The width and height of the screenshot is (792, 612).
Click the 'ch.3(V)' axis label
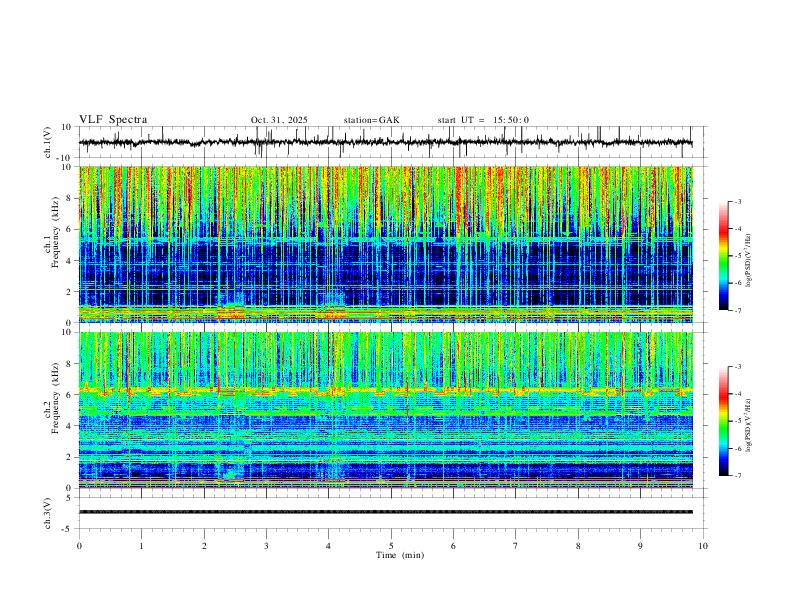click(48, 513)
